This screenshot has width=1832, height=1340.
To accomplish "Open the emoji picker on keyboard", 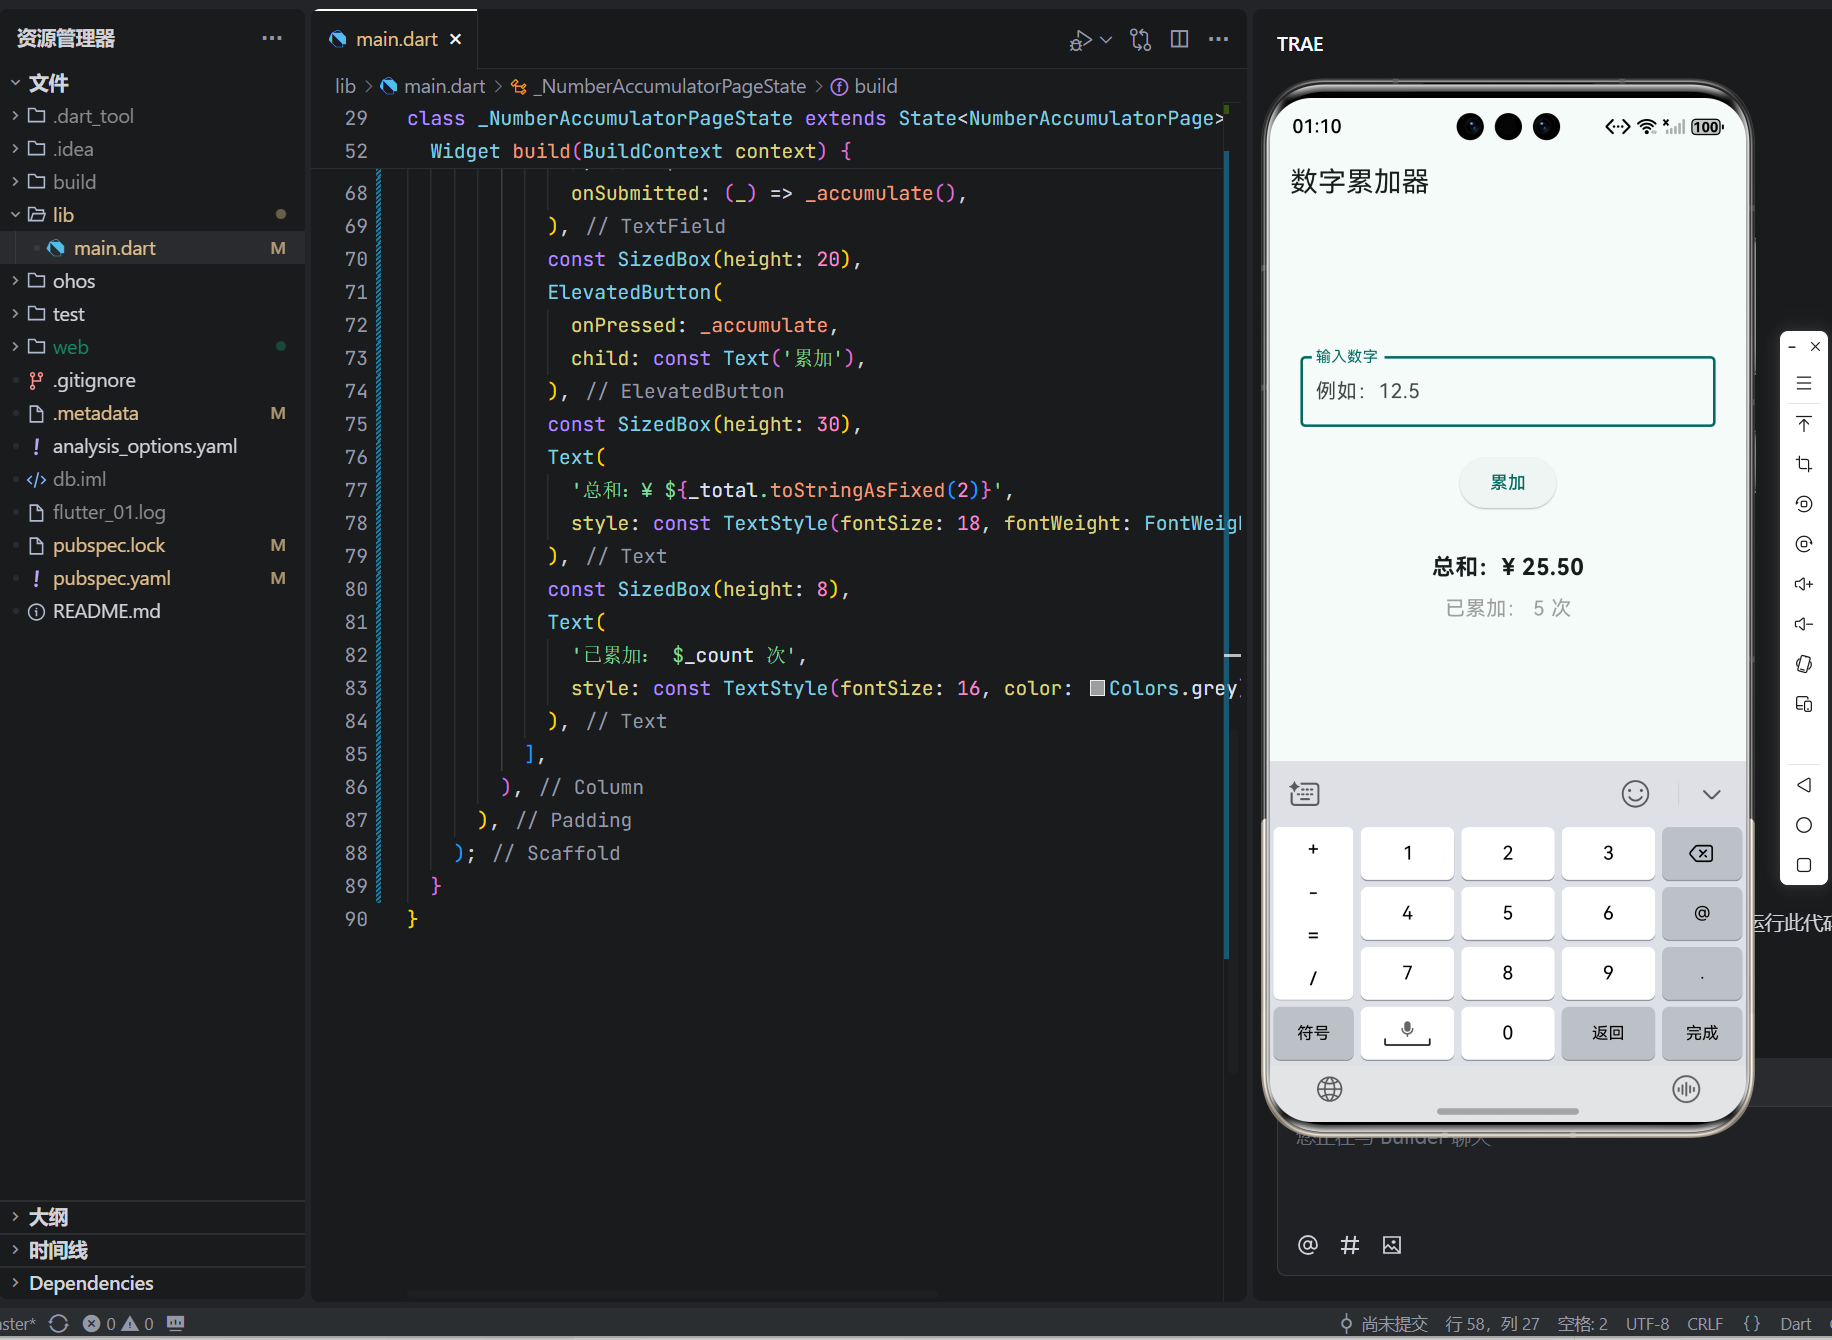I will [1635, 794].
